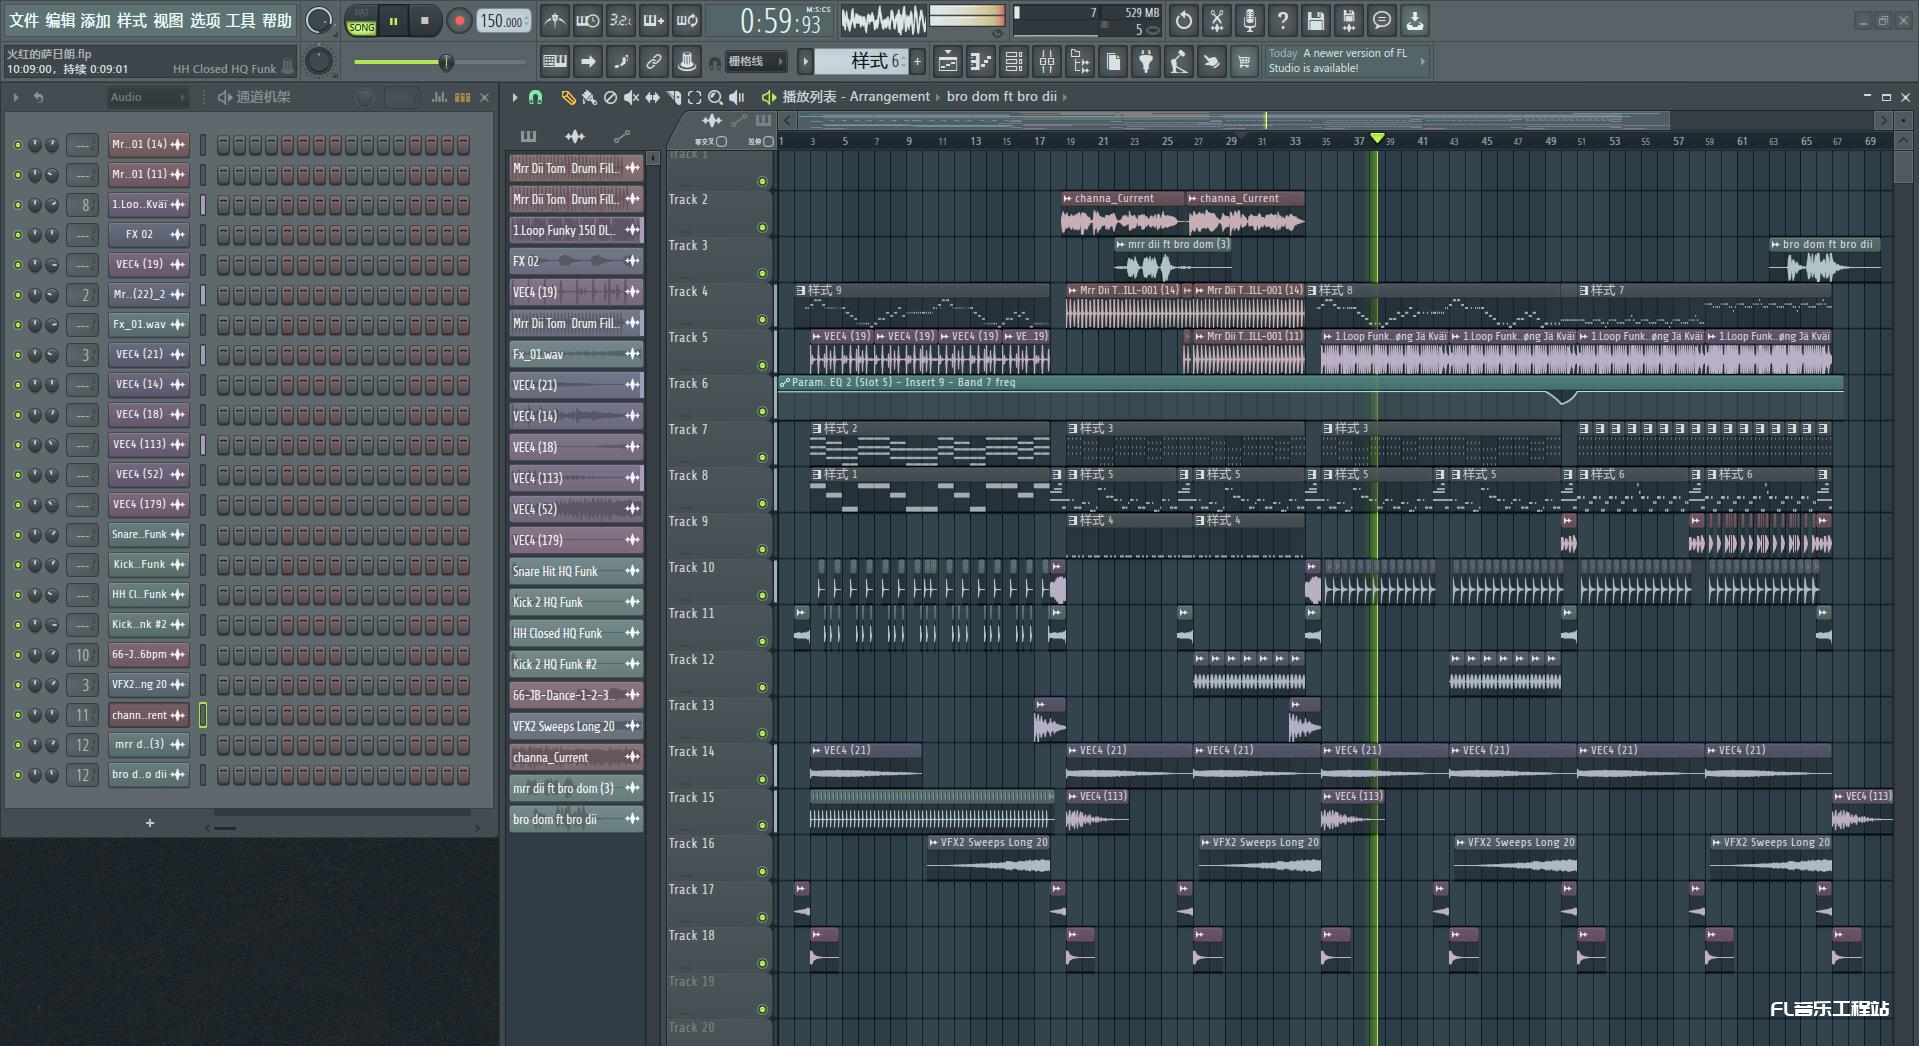
Task: Adjust the main volume slider
Action: pos(440,62)
